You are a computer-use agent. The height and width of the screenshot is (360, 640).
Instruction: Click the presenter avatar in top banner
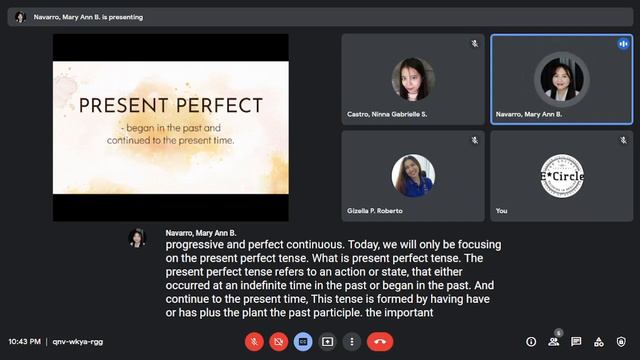pos(20,17)
